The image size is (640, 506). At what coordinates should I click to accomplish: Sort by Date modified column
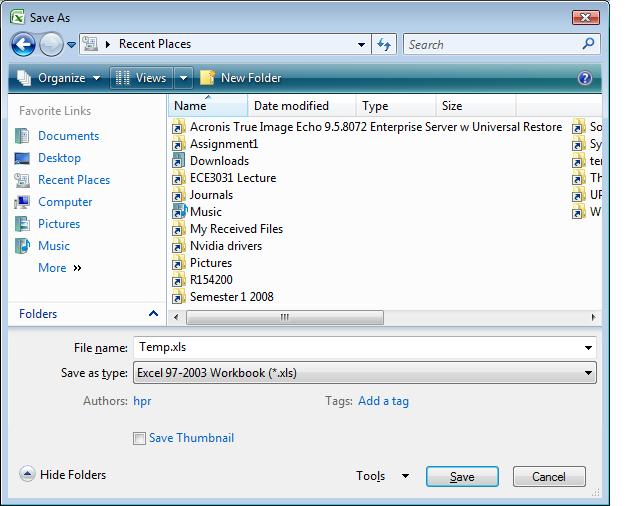(x=302, y=106)
